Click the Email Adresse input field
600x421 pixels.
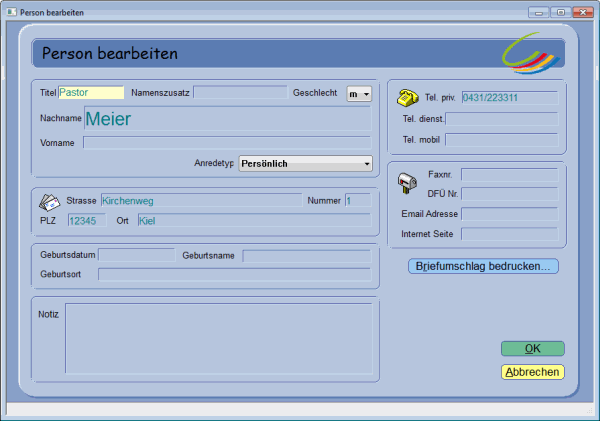pyautogui.click(x=510, y=214)
